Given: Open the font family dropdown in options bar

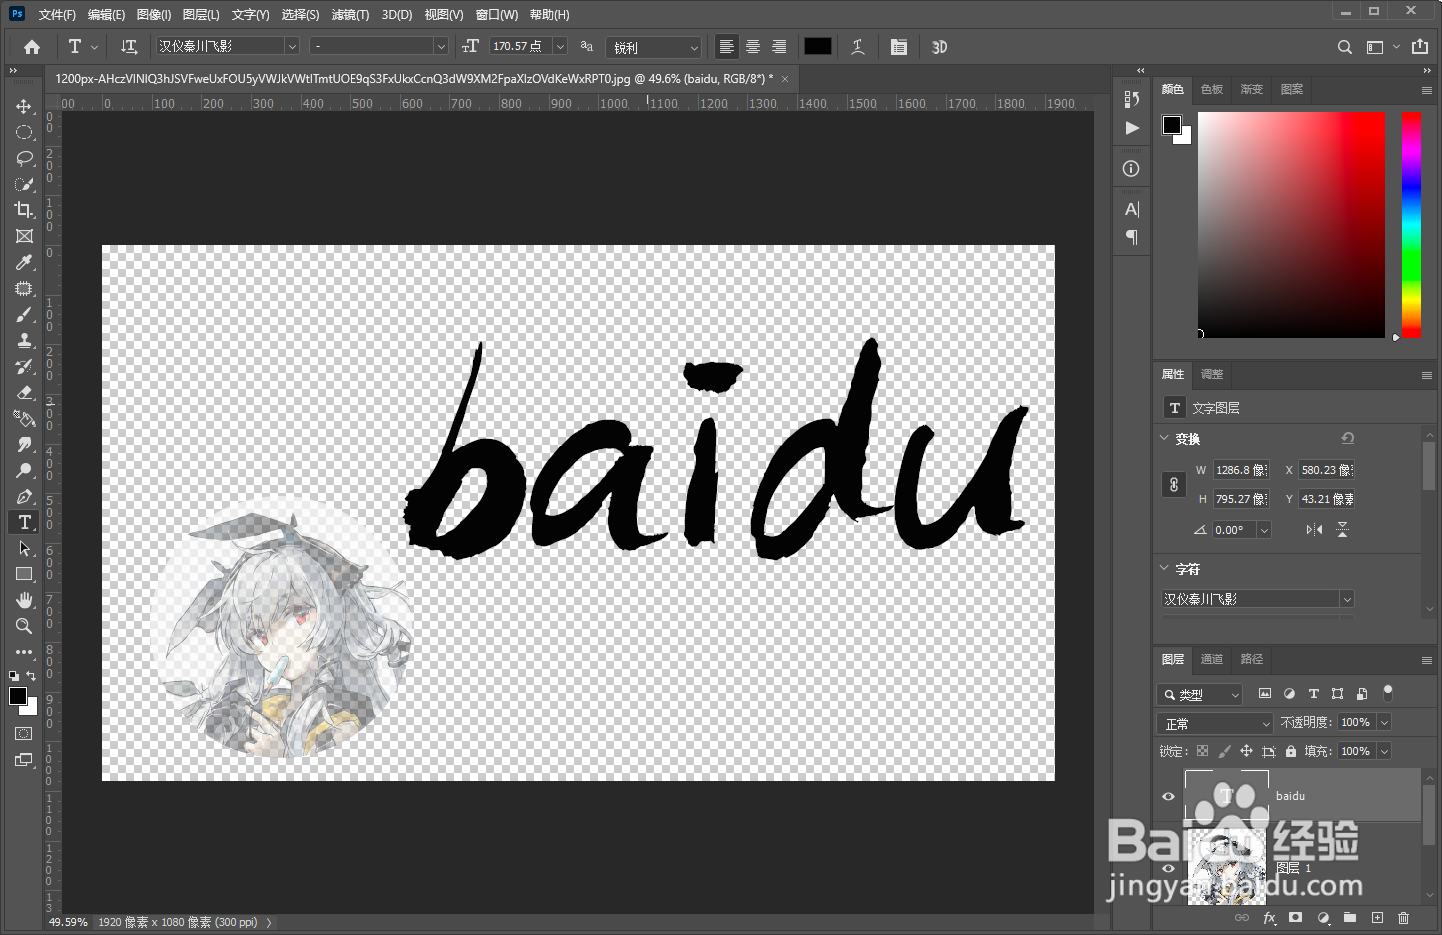Looking at the screenshot, I should coord(292,46).
